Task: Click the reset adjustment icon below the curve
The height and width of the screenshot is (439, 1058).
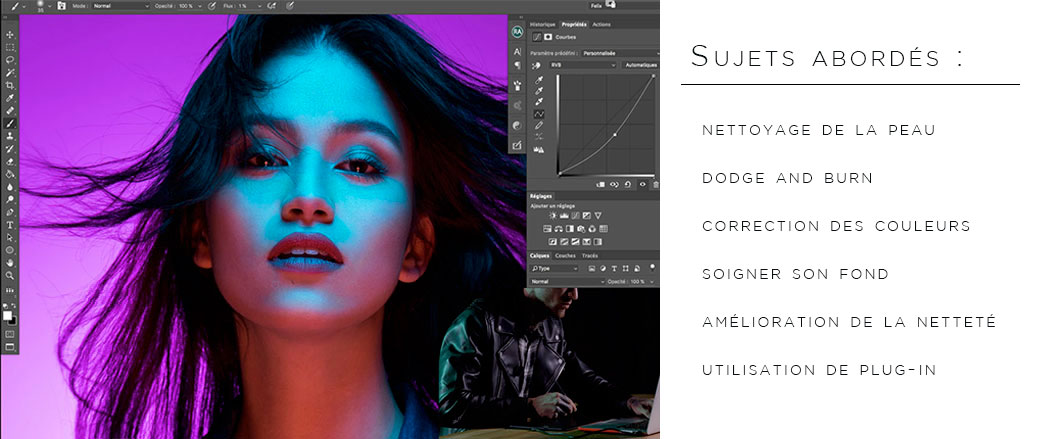Action: (628, 184)
